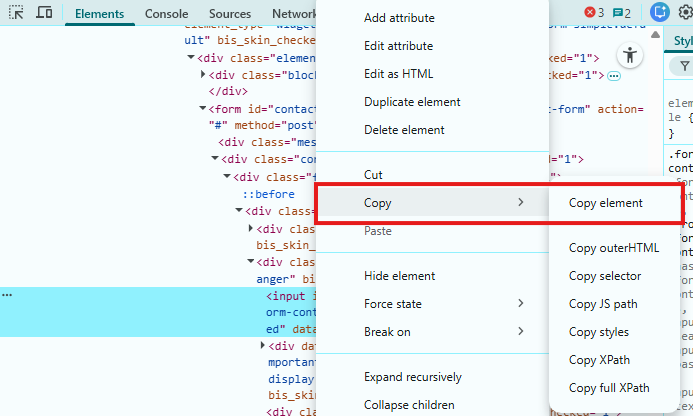Expand the div class="bloc" node triangle

pyautogui.click(x=203, y=74)
